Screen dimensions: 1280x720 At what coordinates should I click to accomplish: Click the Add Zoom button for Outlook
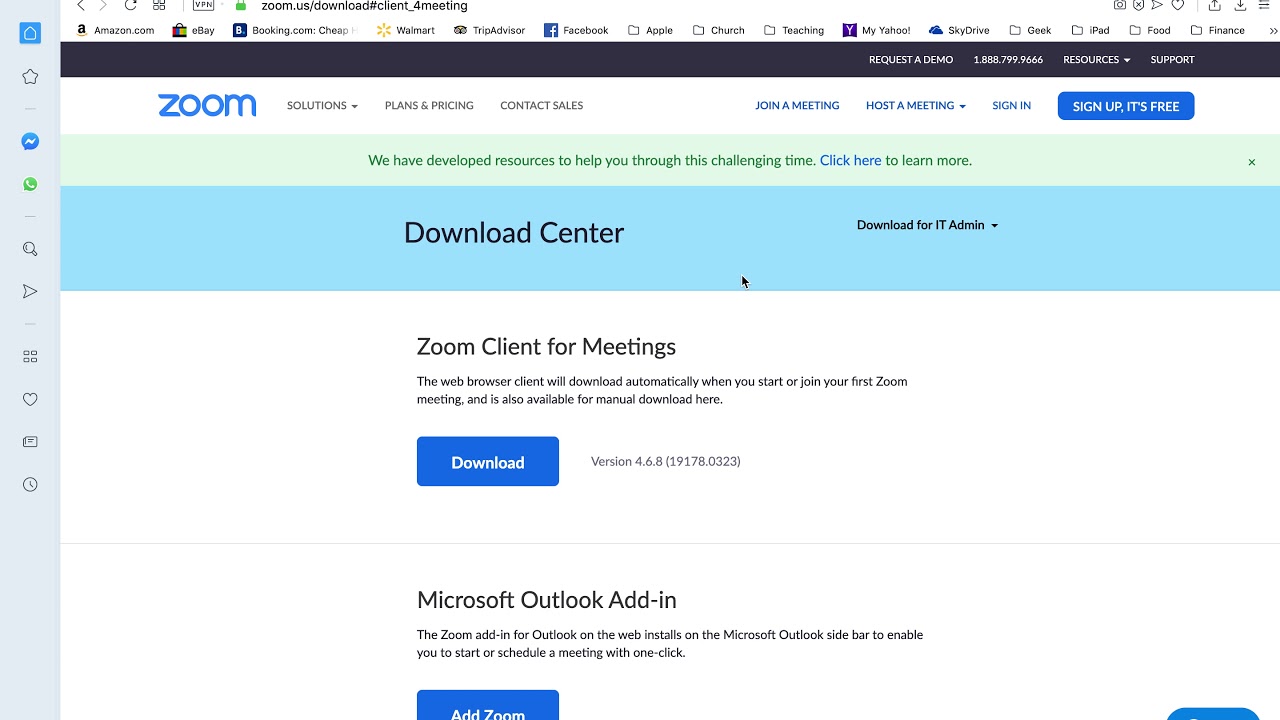(488, 706)
